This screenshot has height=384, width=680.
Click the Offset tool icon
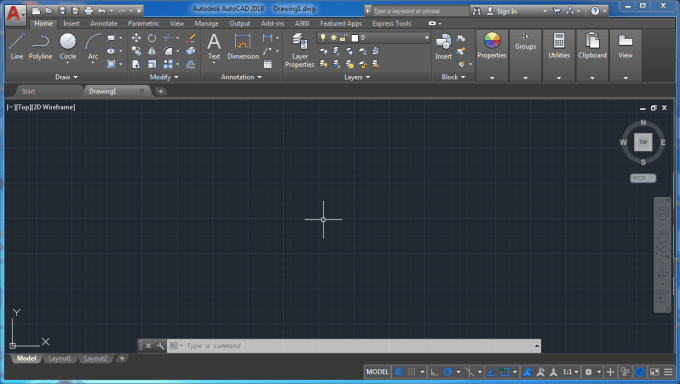[190, 65]
